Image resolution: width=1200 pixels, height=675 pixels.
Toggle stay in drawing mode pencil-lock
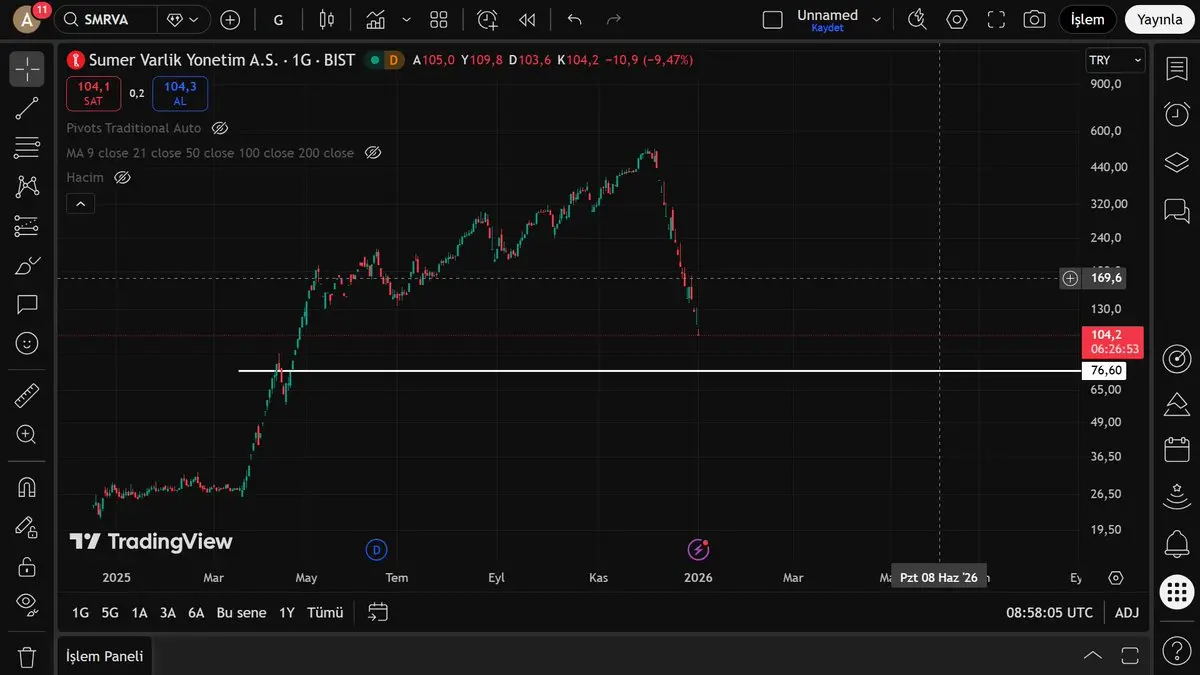pos(27,527)
